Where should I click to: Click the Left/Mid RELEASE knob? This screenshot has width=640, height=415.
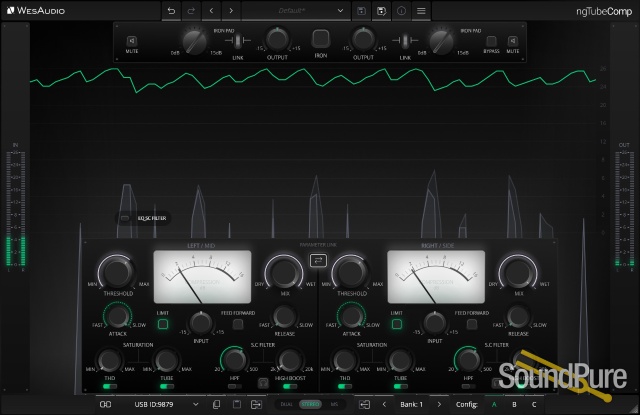click(284, 316)
